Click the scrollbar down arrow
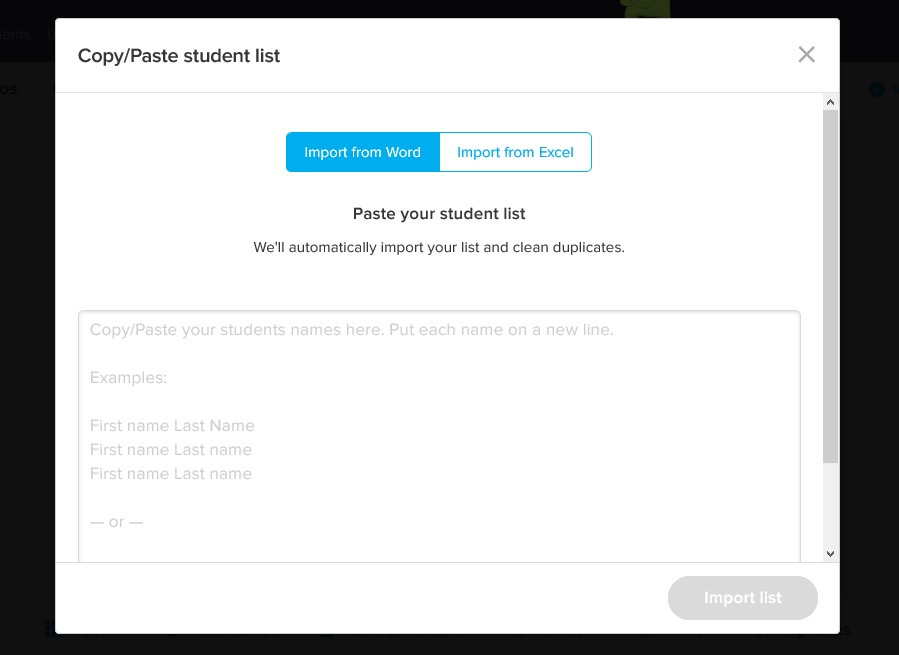 830,553
